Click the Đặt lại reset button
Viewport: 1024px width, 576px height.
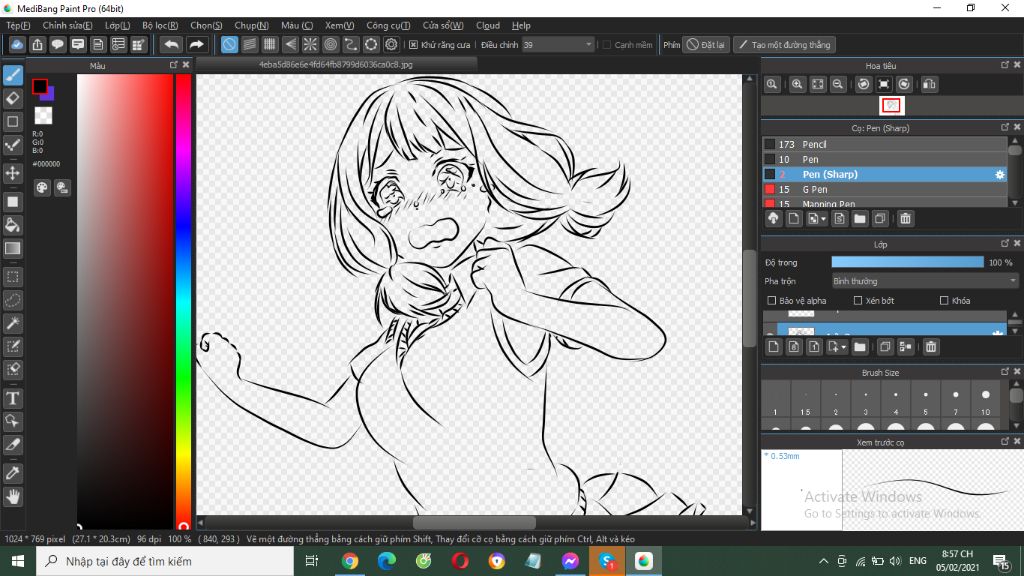[706, 44]
